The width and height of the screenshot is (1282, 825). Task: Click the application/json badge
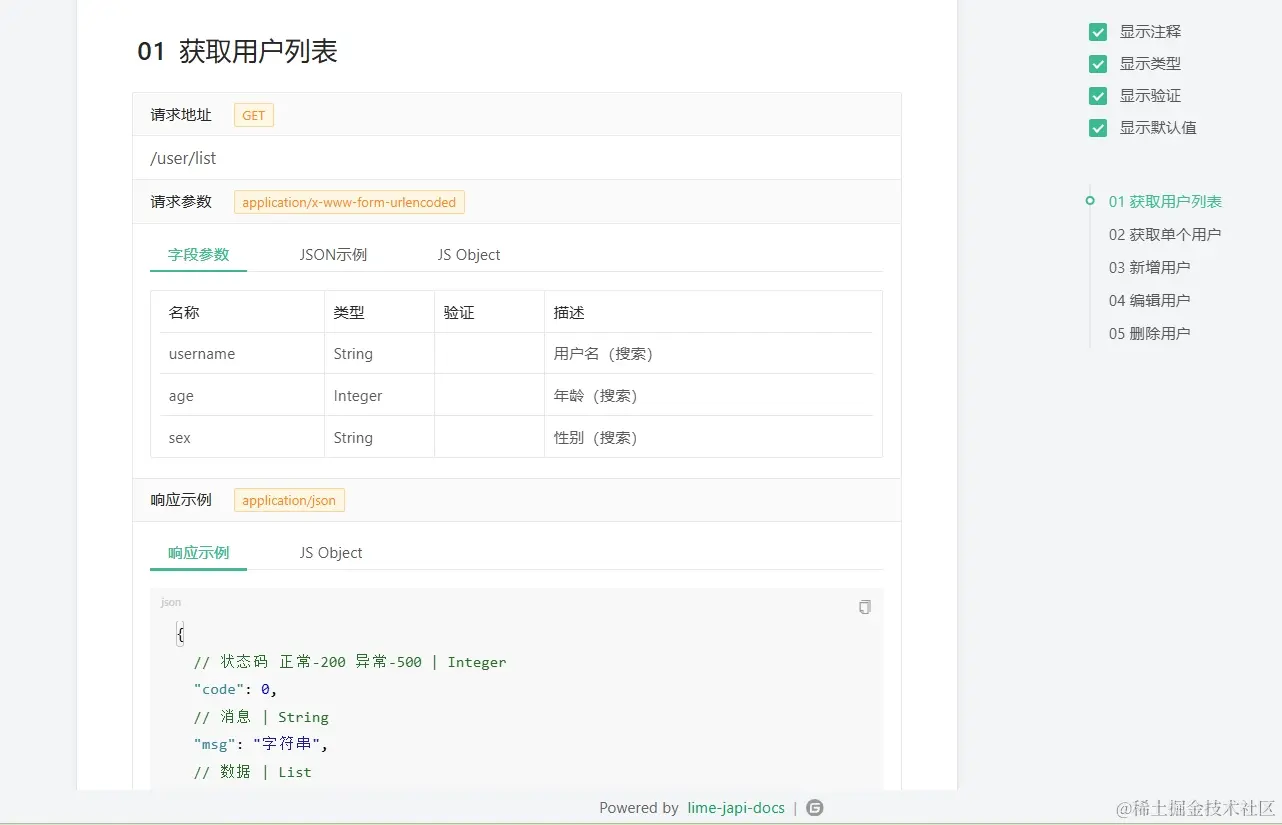(x=289, y=500)
